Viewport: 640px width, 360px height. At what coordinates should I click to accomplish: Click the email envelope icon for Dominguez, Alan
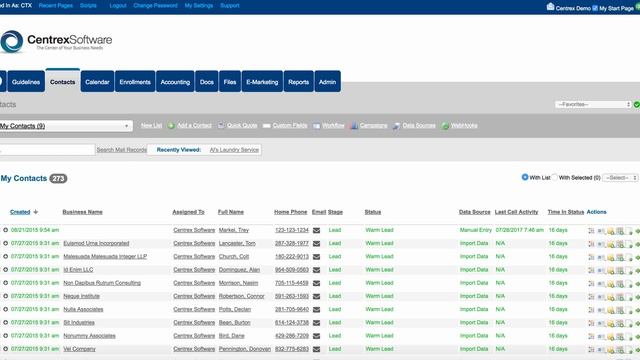click(316, 270)
